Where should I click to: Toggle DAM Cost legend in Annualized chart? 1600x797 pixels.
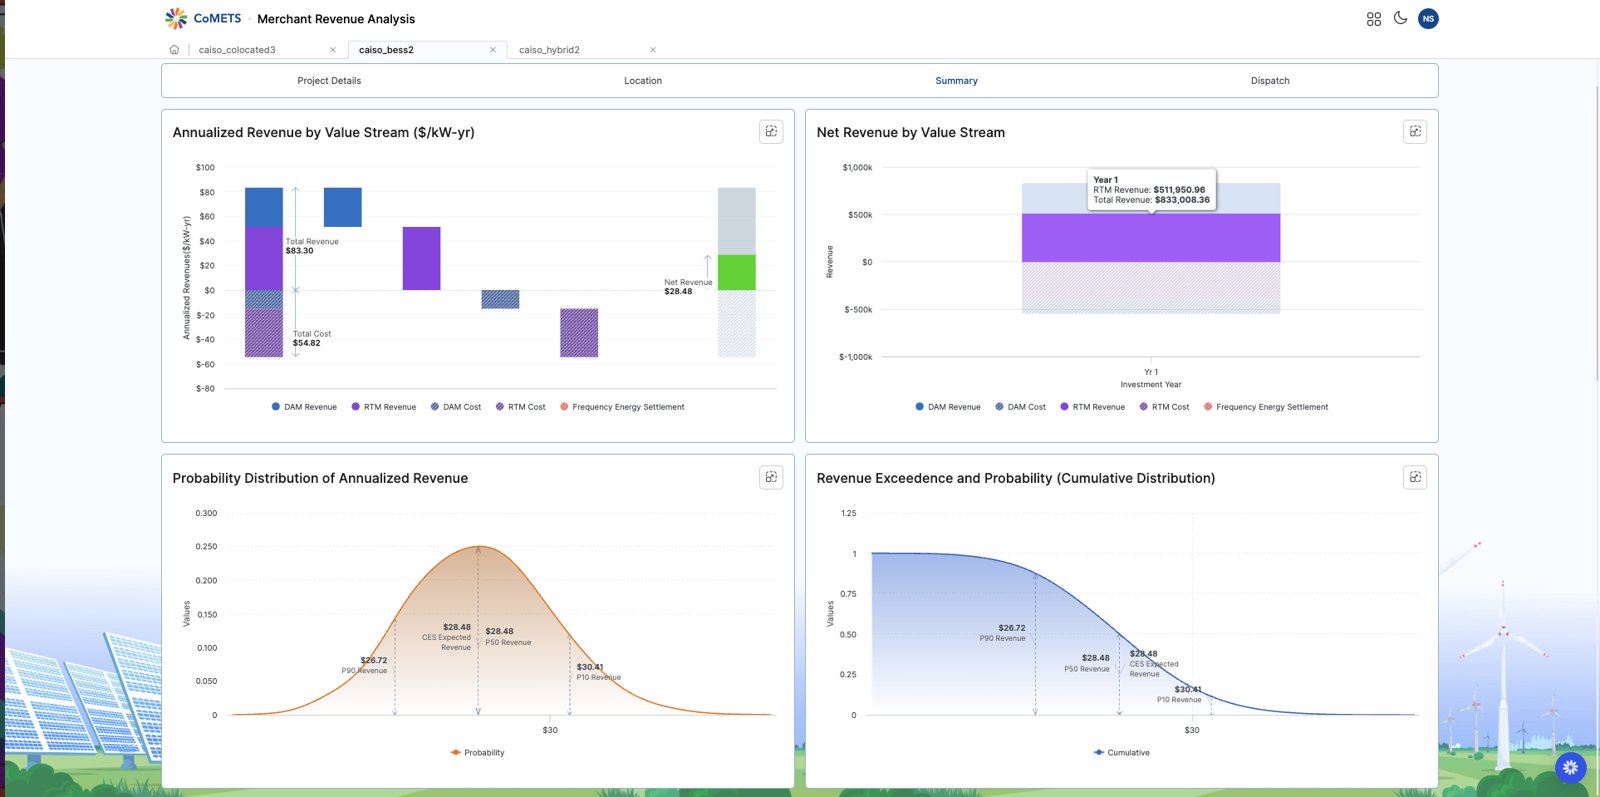(x=456, y=407)
